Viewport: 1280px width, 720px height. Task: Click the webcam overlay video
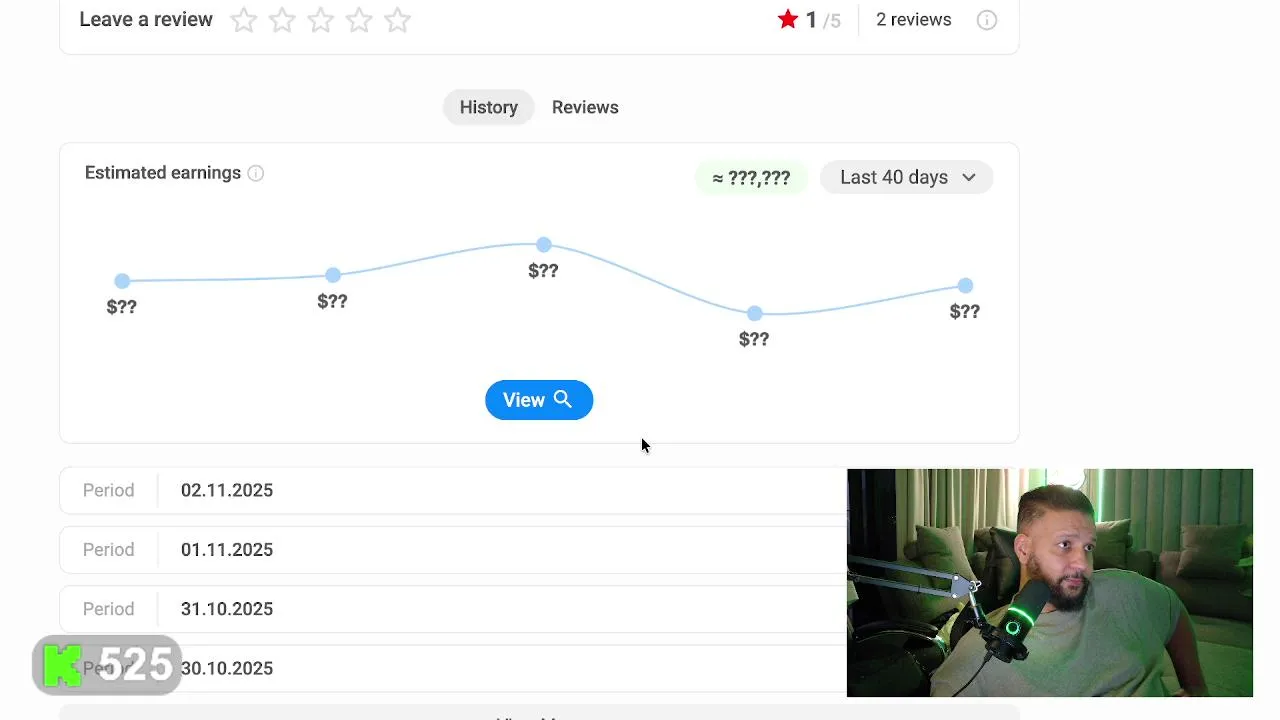pyautogui.click(x=1050, y=583)
